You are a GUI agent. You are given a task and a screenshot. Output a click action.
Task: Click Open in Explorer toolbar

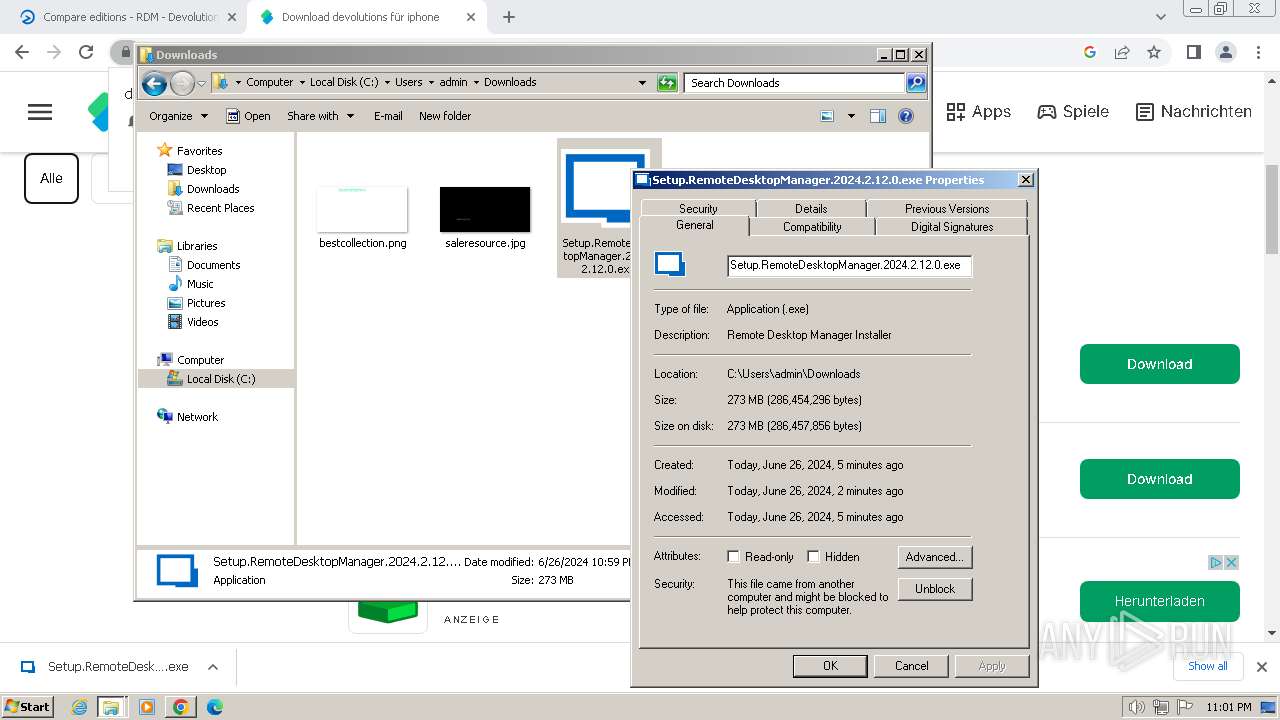(248, 116)
